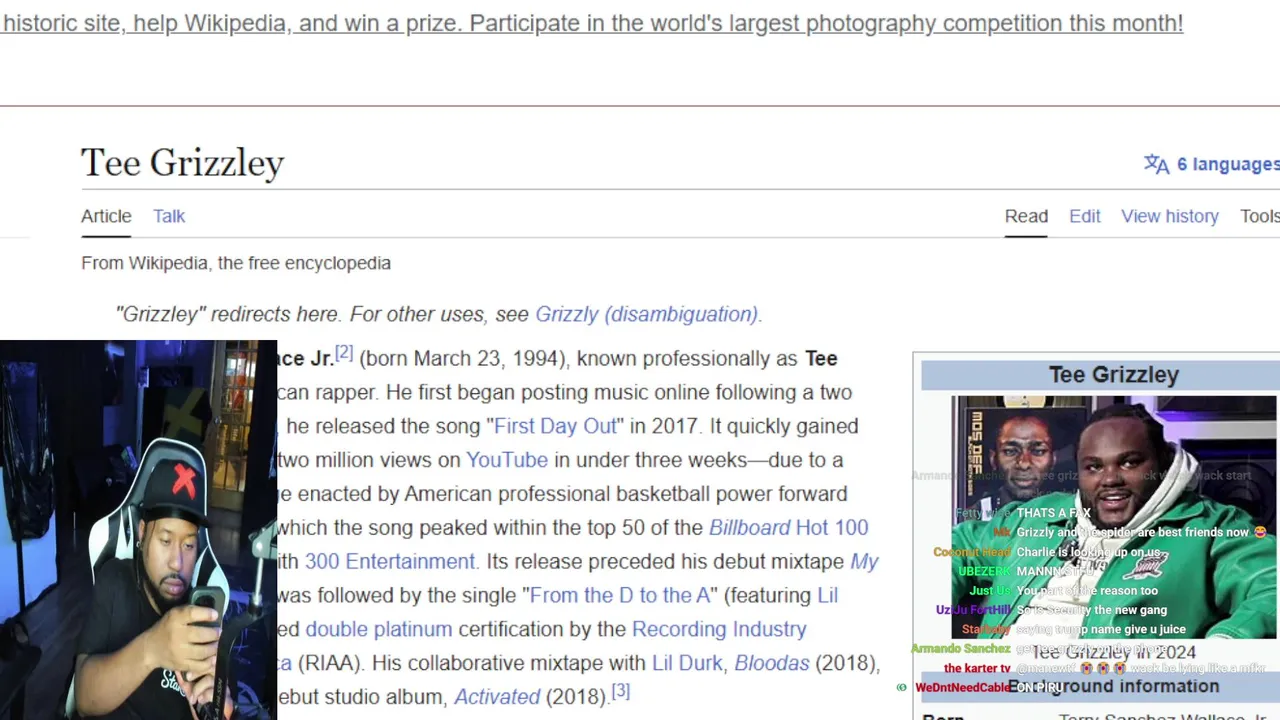
Task: Select the Read tab
Action: [x=1026, y=216]
